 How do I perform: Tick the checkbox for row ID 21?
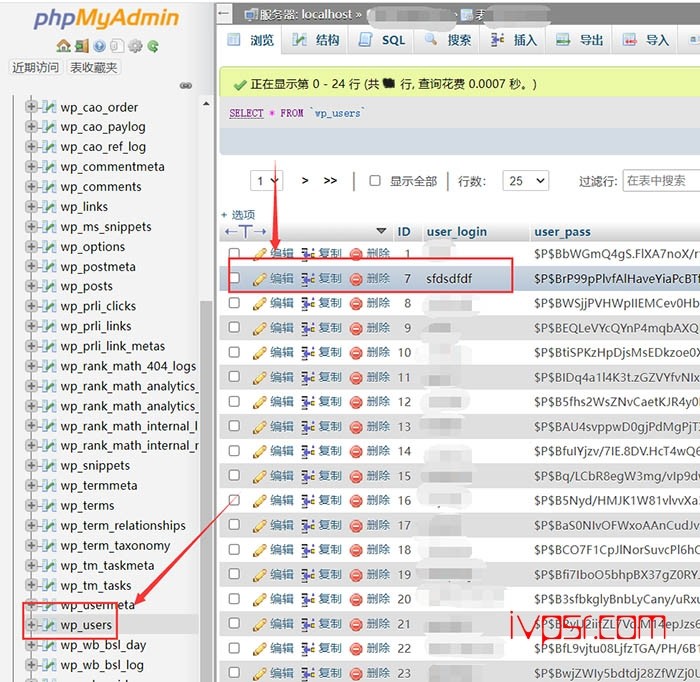[234, 623]
